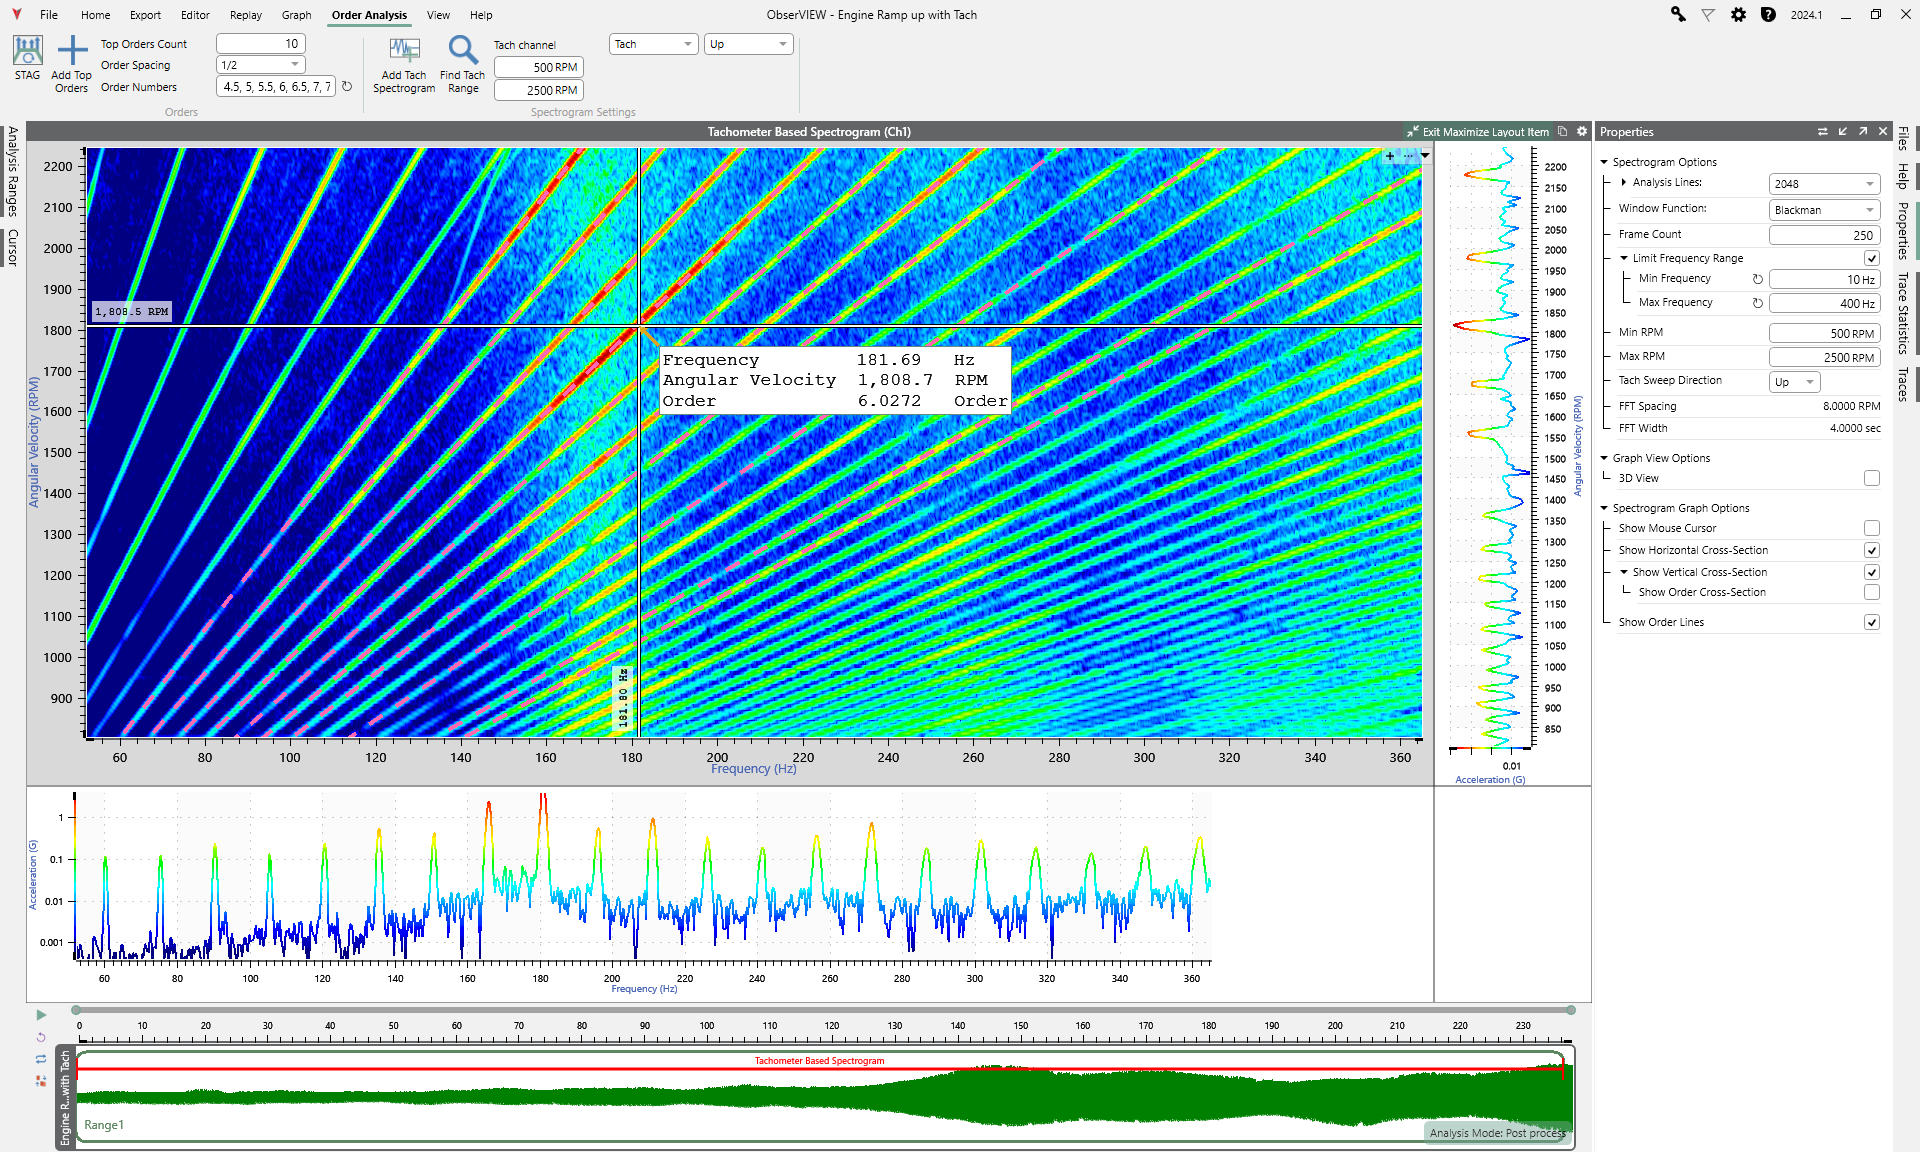
Task: Uncheck Show Order Lines checkbox
Action: (x=1871, y=622)
